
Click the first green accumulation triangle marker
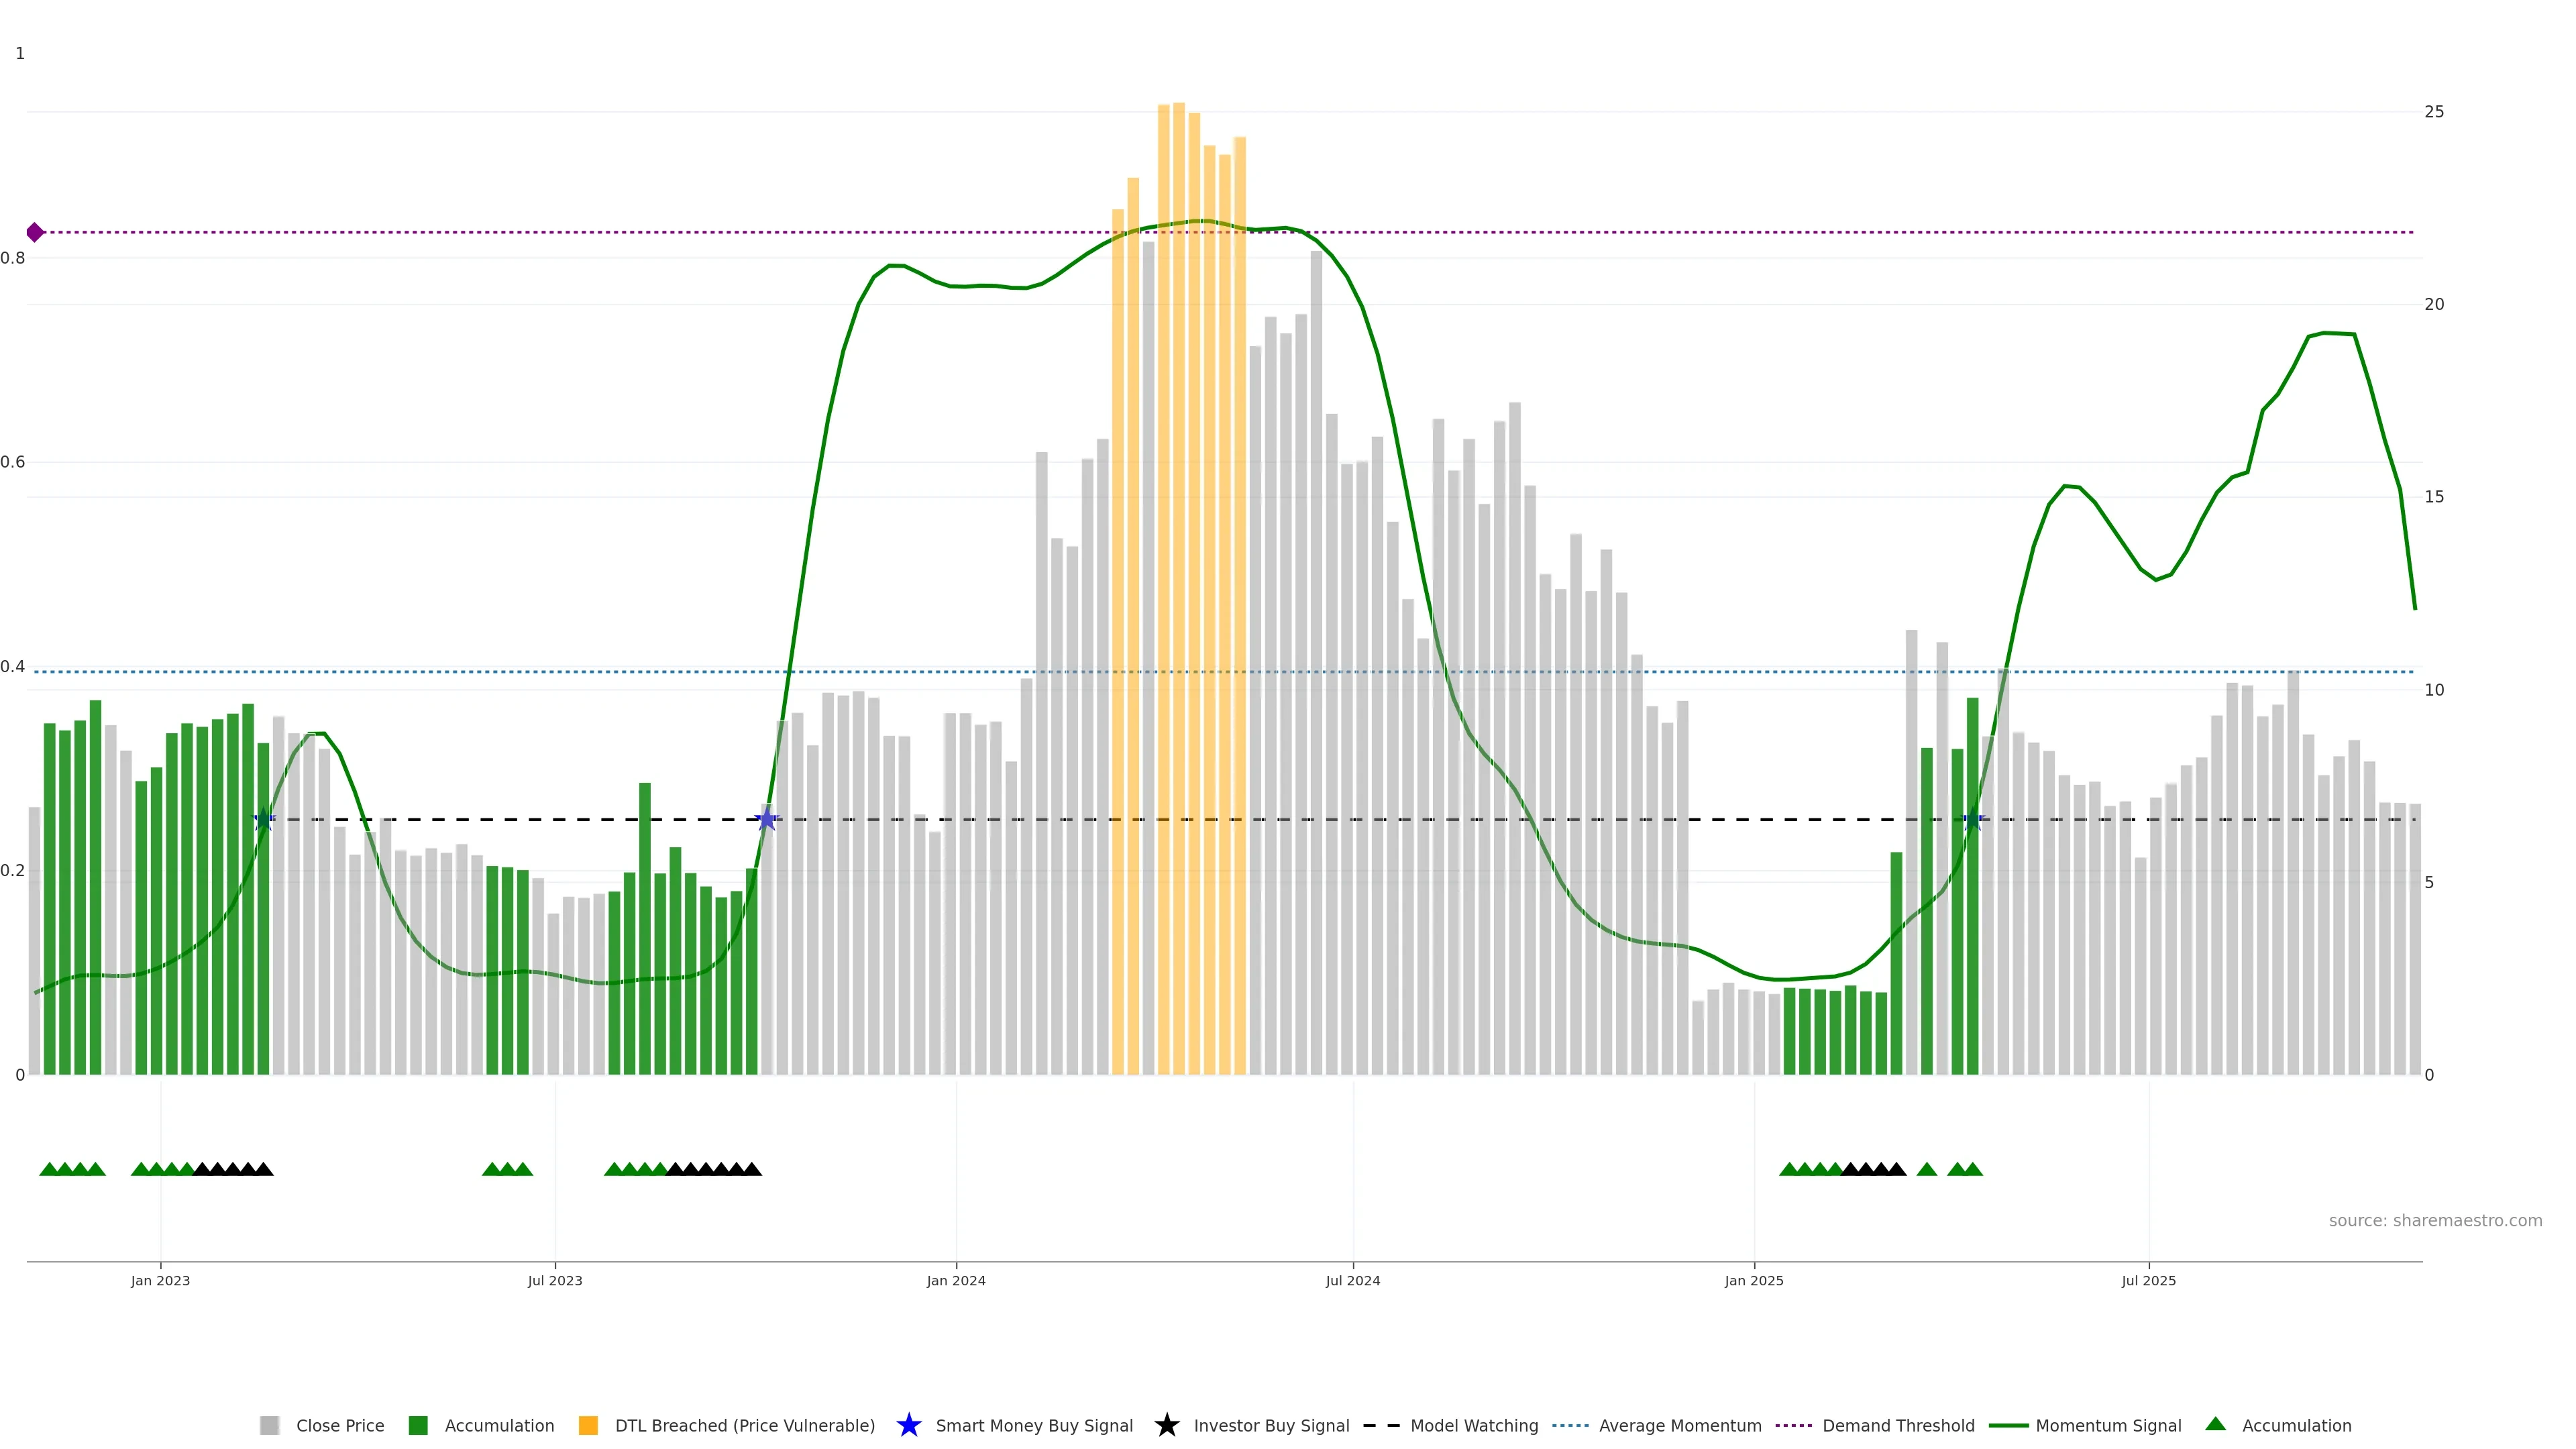point(49,1169)
